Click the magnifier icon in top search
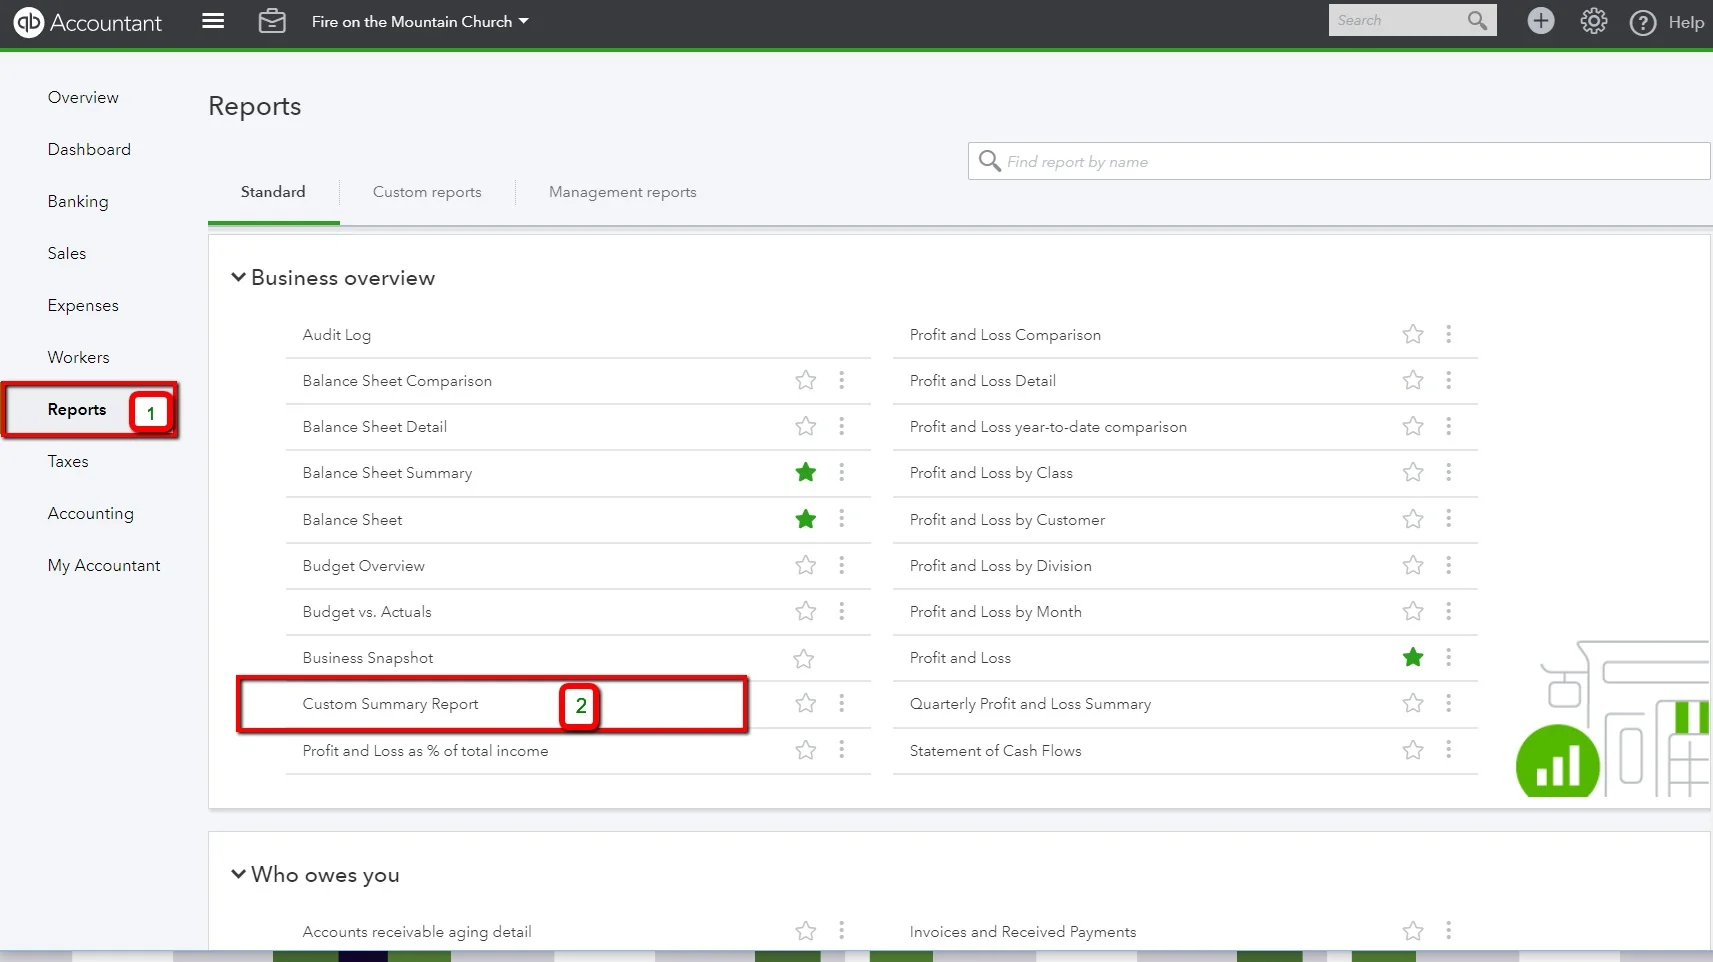This screenshot has width=1713, height=962. pos(1477,20)
